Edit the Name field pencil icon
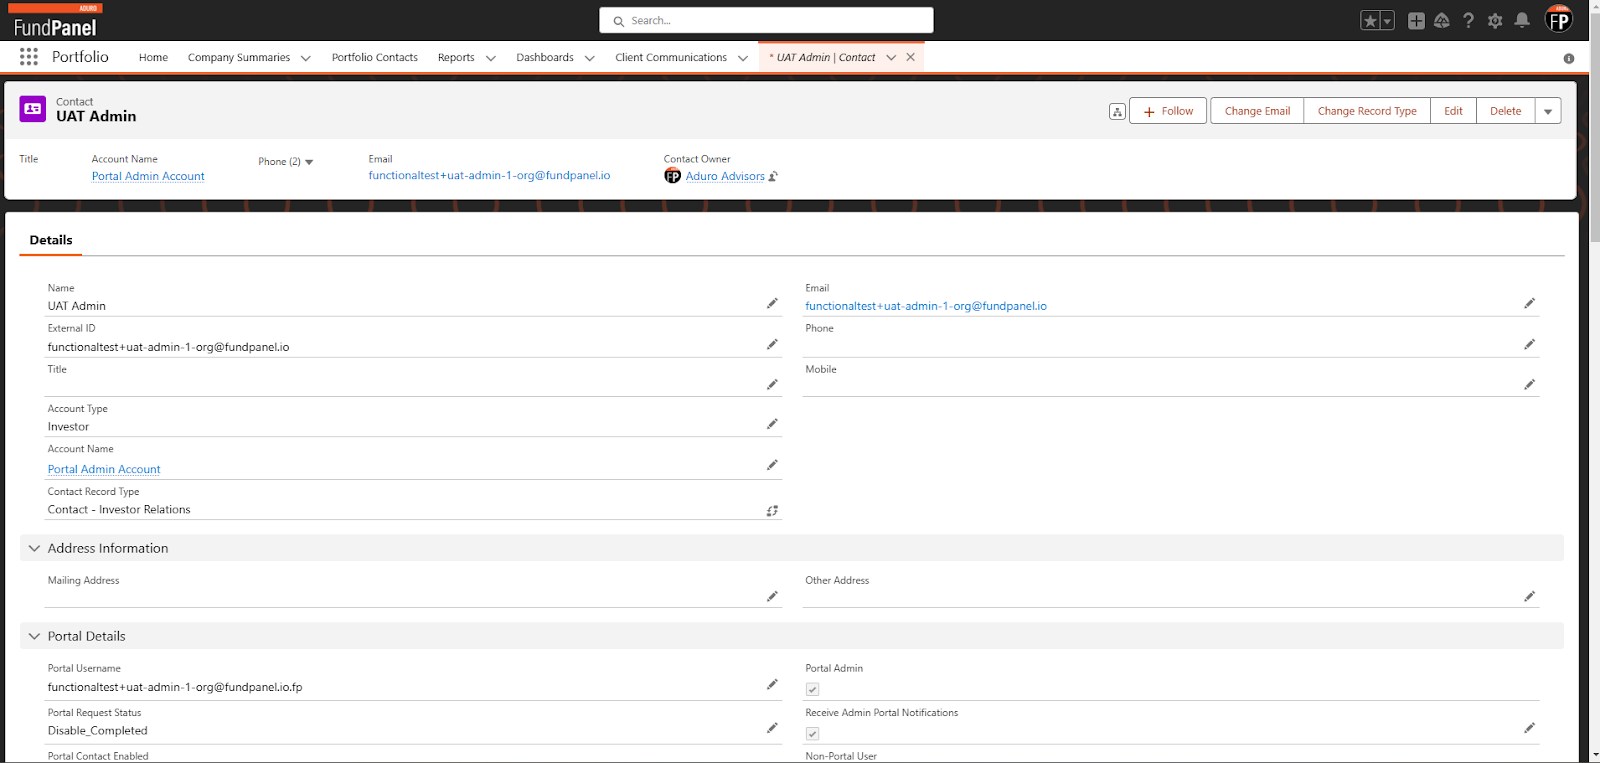 772,303
